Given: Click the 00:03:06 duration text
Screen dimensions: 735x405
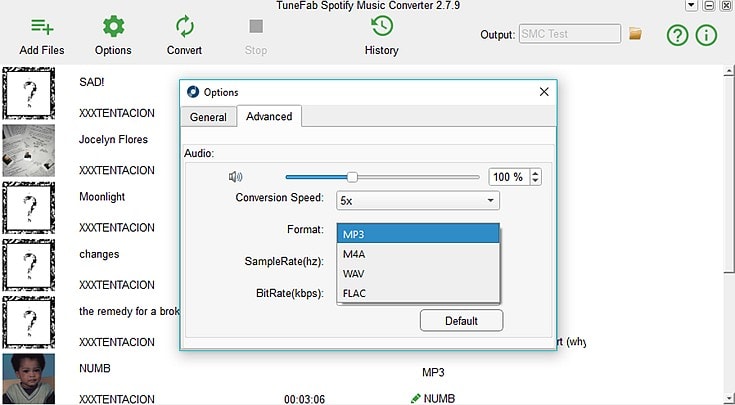Looking at the screenshot, I should click(305, 399).
